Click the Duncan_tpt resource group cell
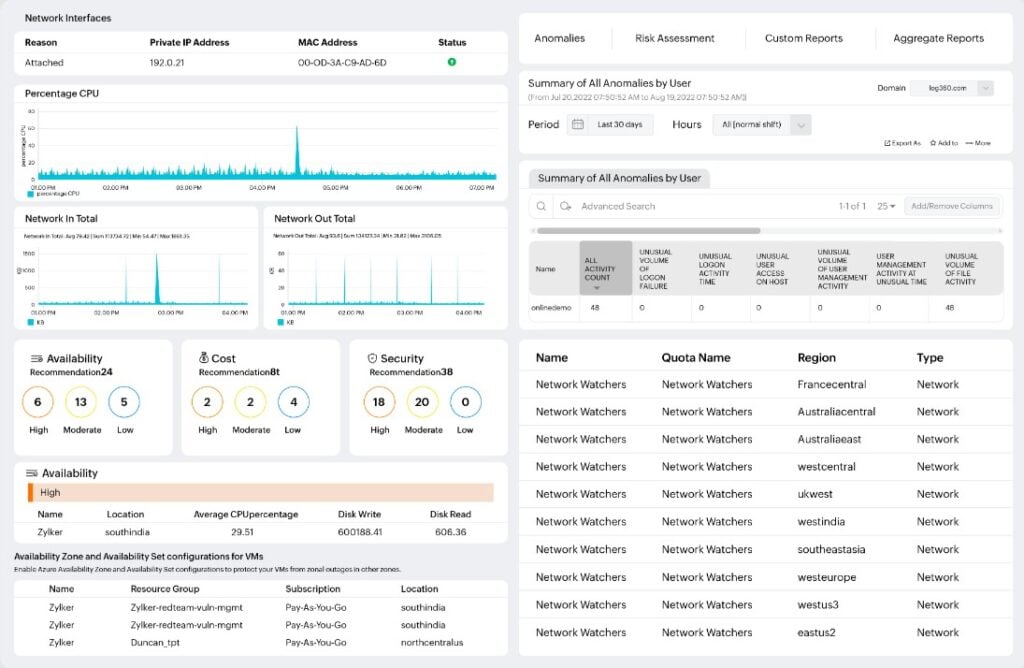The image size is (1024, 668). point(155,643)
